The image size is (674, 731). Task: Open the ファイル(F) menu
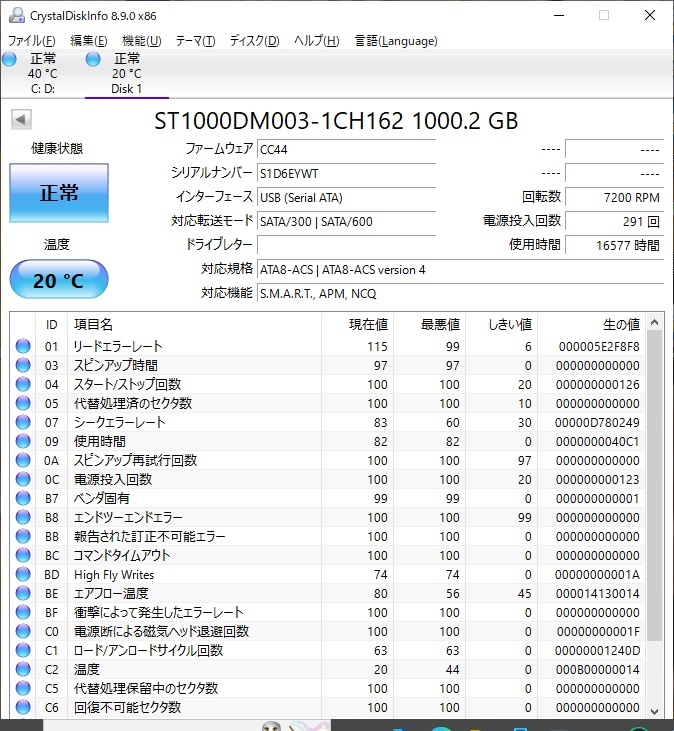[x=31, y=41]
